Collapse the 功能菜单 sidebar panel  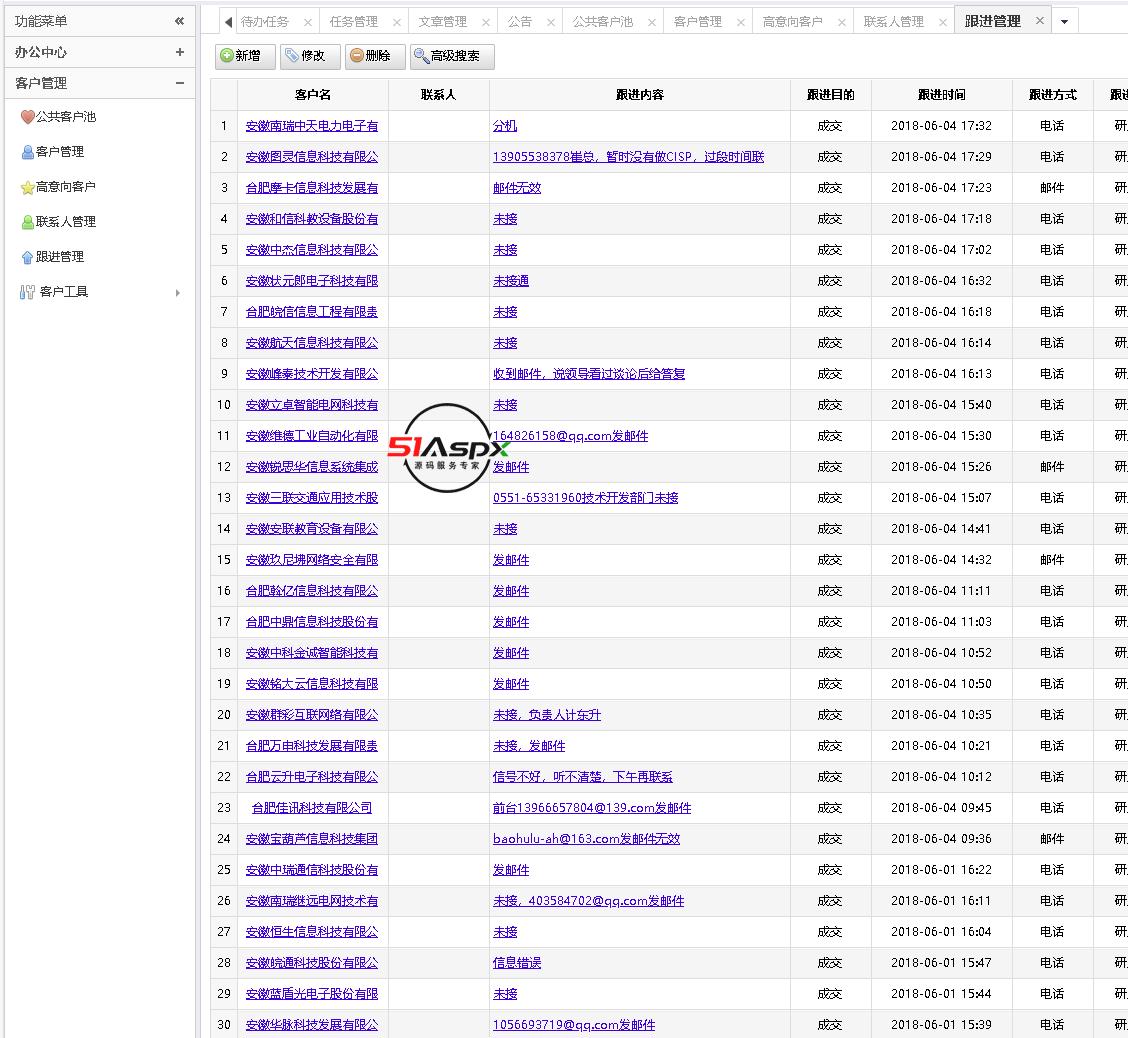pyautogui.click(x=180, y=21)
